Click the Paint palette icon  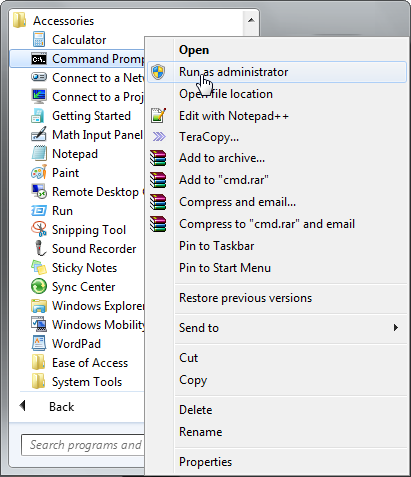pyautogui.click(x=39, y=172)
